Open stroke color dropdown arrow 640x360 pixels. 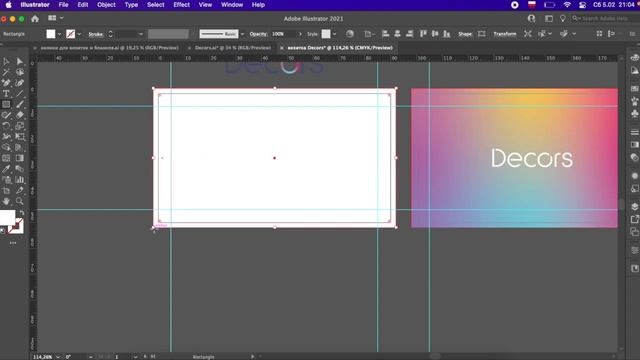tap(79, 34)
